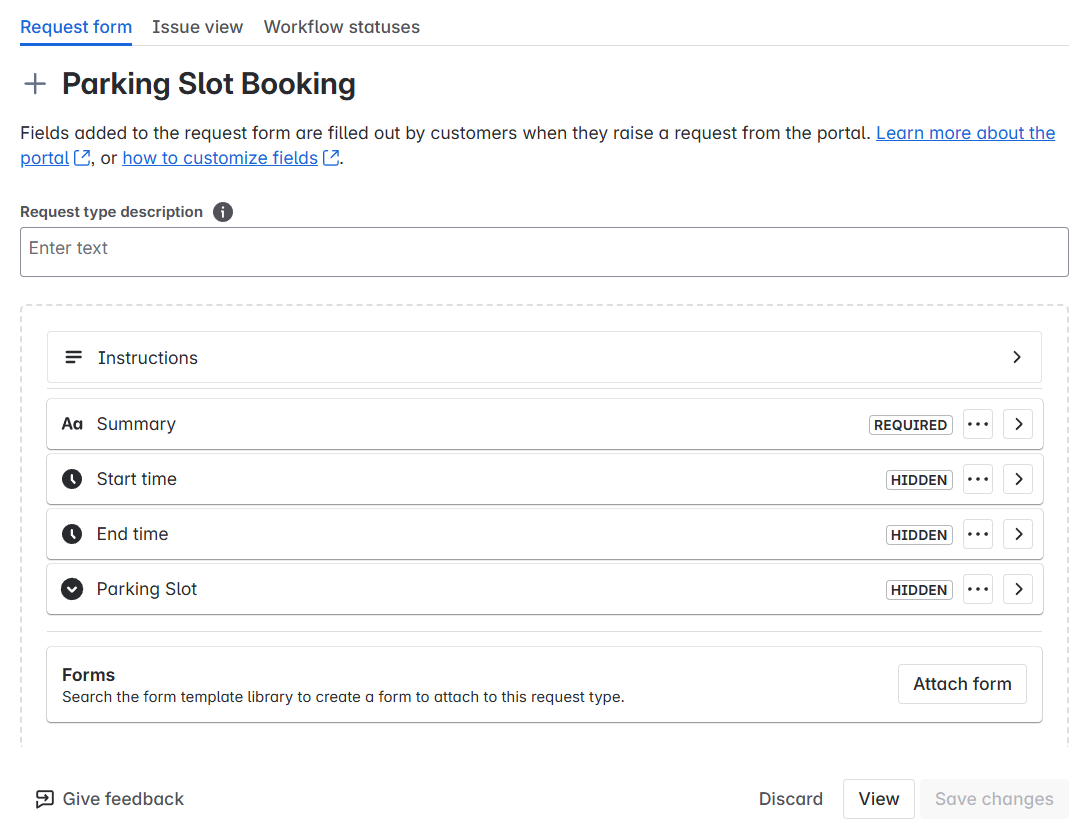This screenshot has height=837, width=1087.
Task: Click the Discard button
Action: click(x=790, y=799)
